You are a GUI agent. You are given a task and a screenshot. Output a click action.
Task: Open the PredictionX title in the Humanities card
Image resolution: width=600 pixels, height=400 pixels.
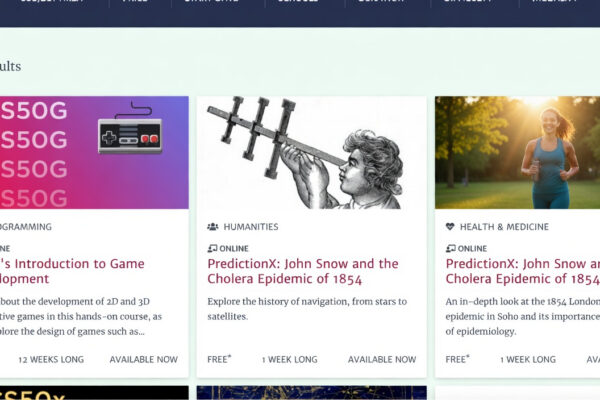click(303, 271)
